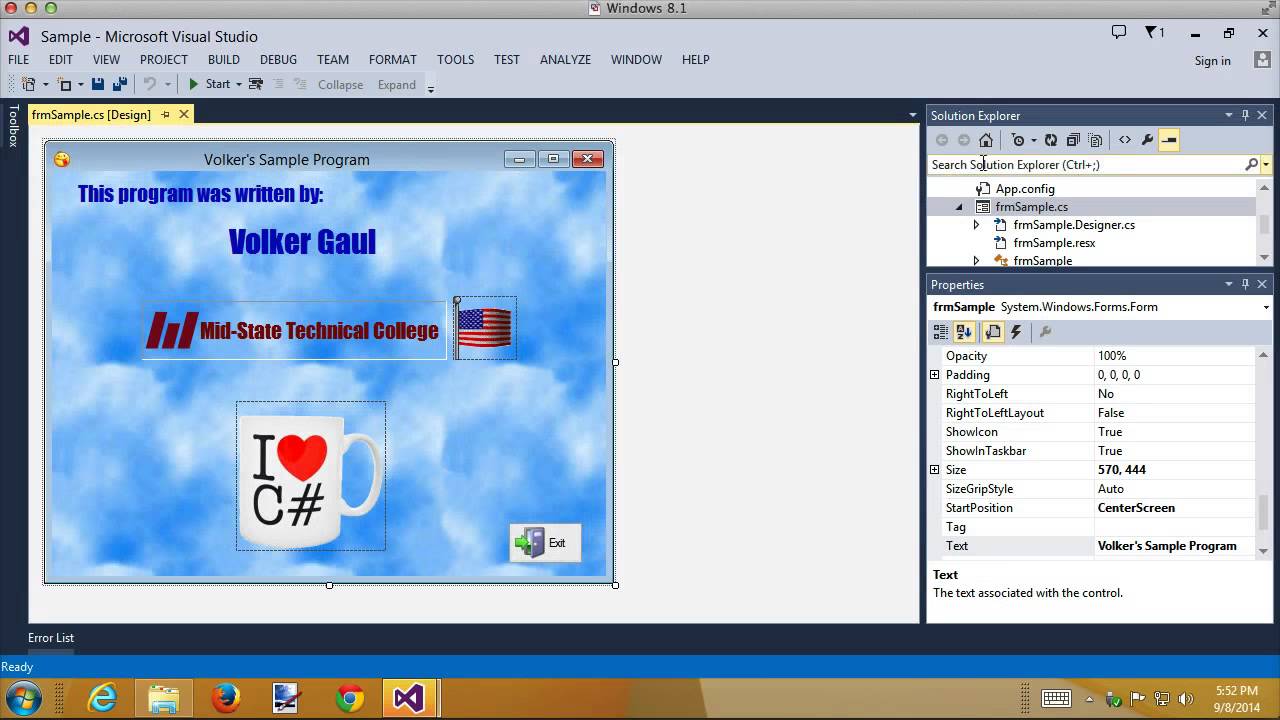Open the New Project dropdown arrow

pyautogui.click(x=45, y=85)
